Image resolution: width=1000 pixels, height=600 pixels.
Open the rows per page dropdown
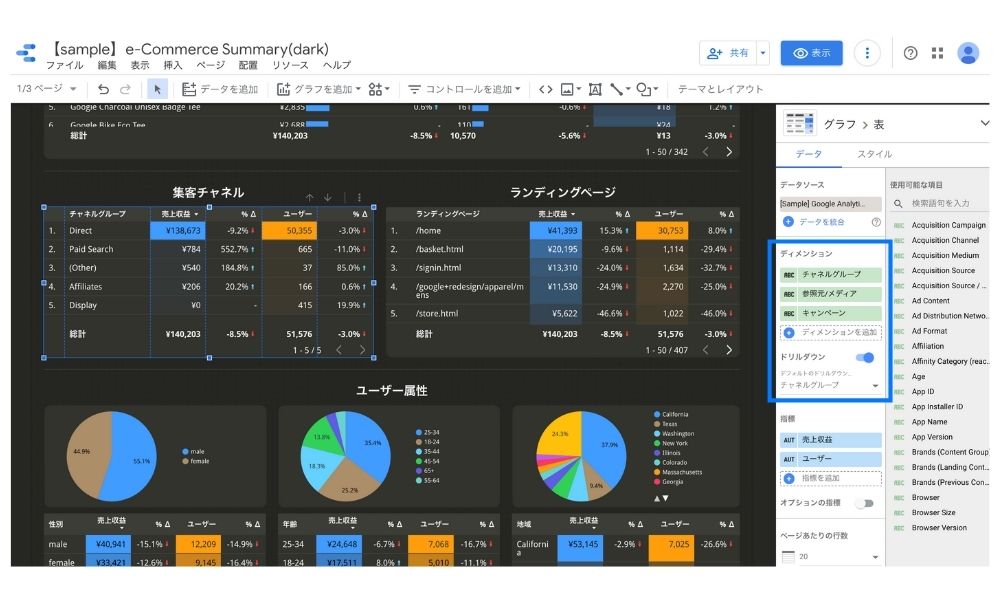point(830,557)
